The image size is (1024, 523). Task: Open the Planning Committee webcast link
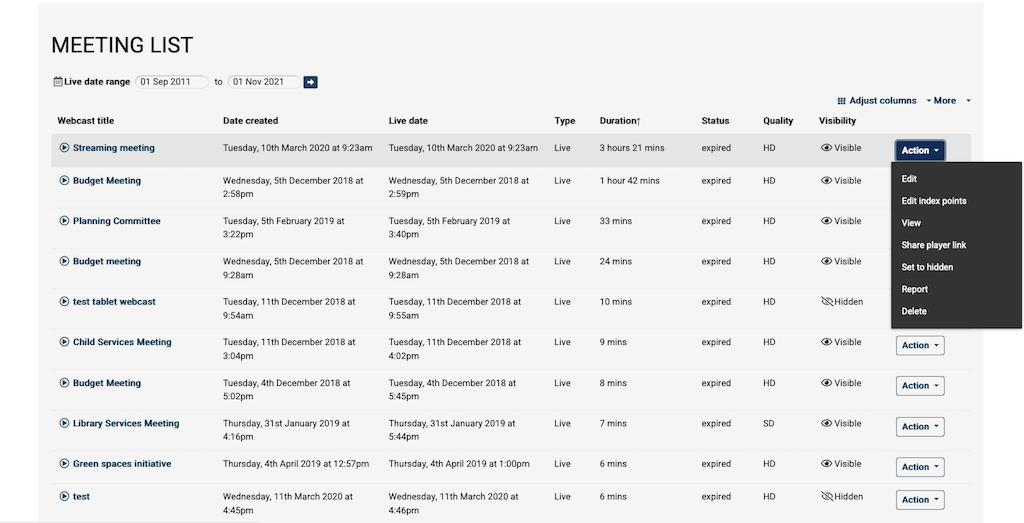[x=116, y=221]
